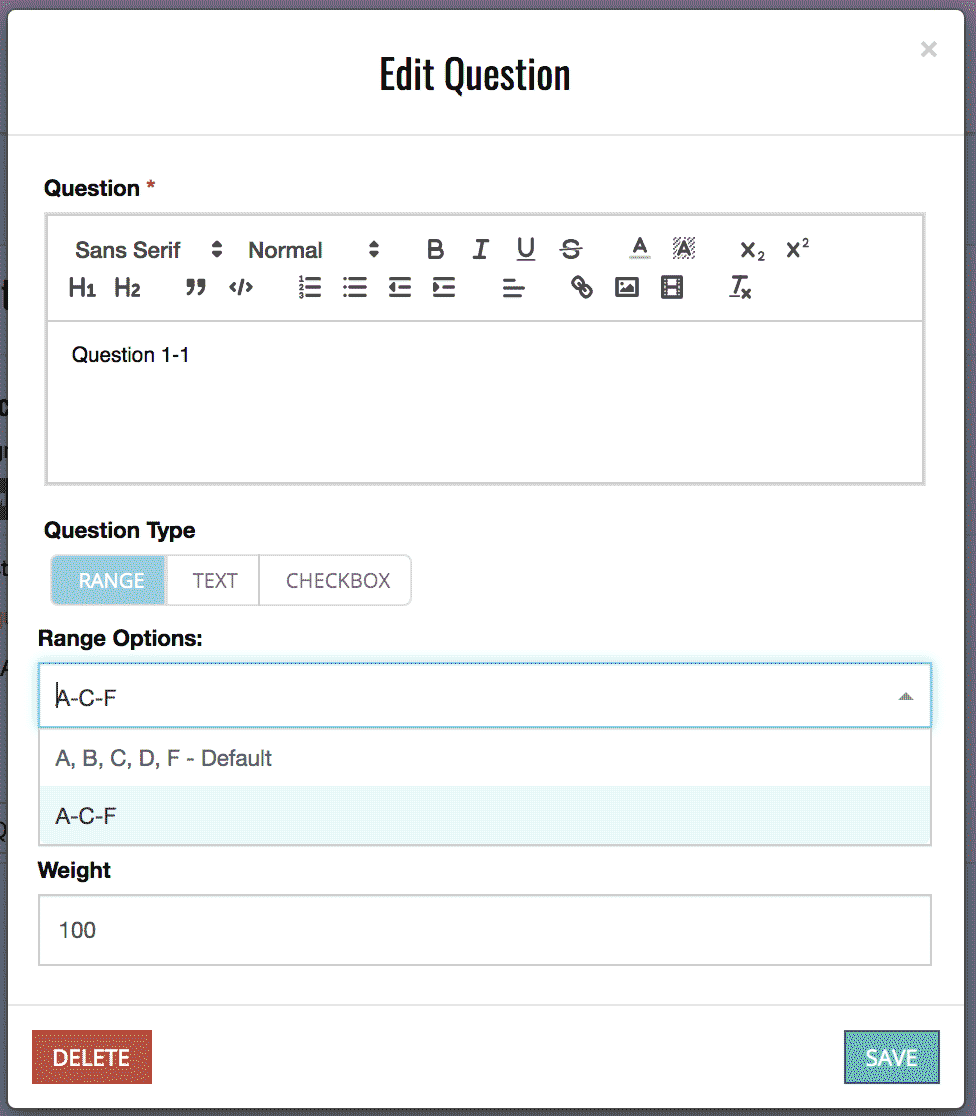
Task: Create an ordered numbered list
Action: [x=310, y=288]
